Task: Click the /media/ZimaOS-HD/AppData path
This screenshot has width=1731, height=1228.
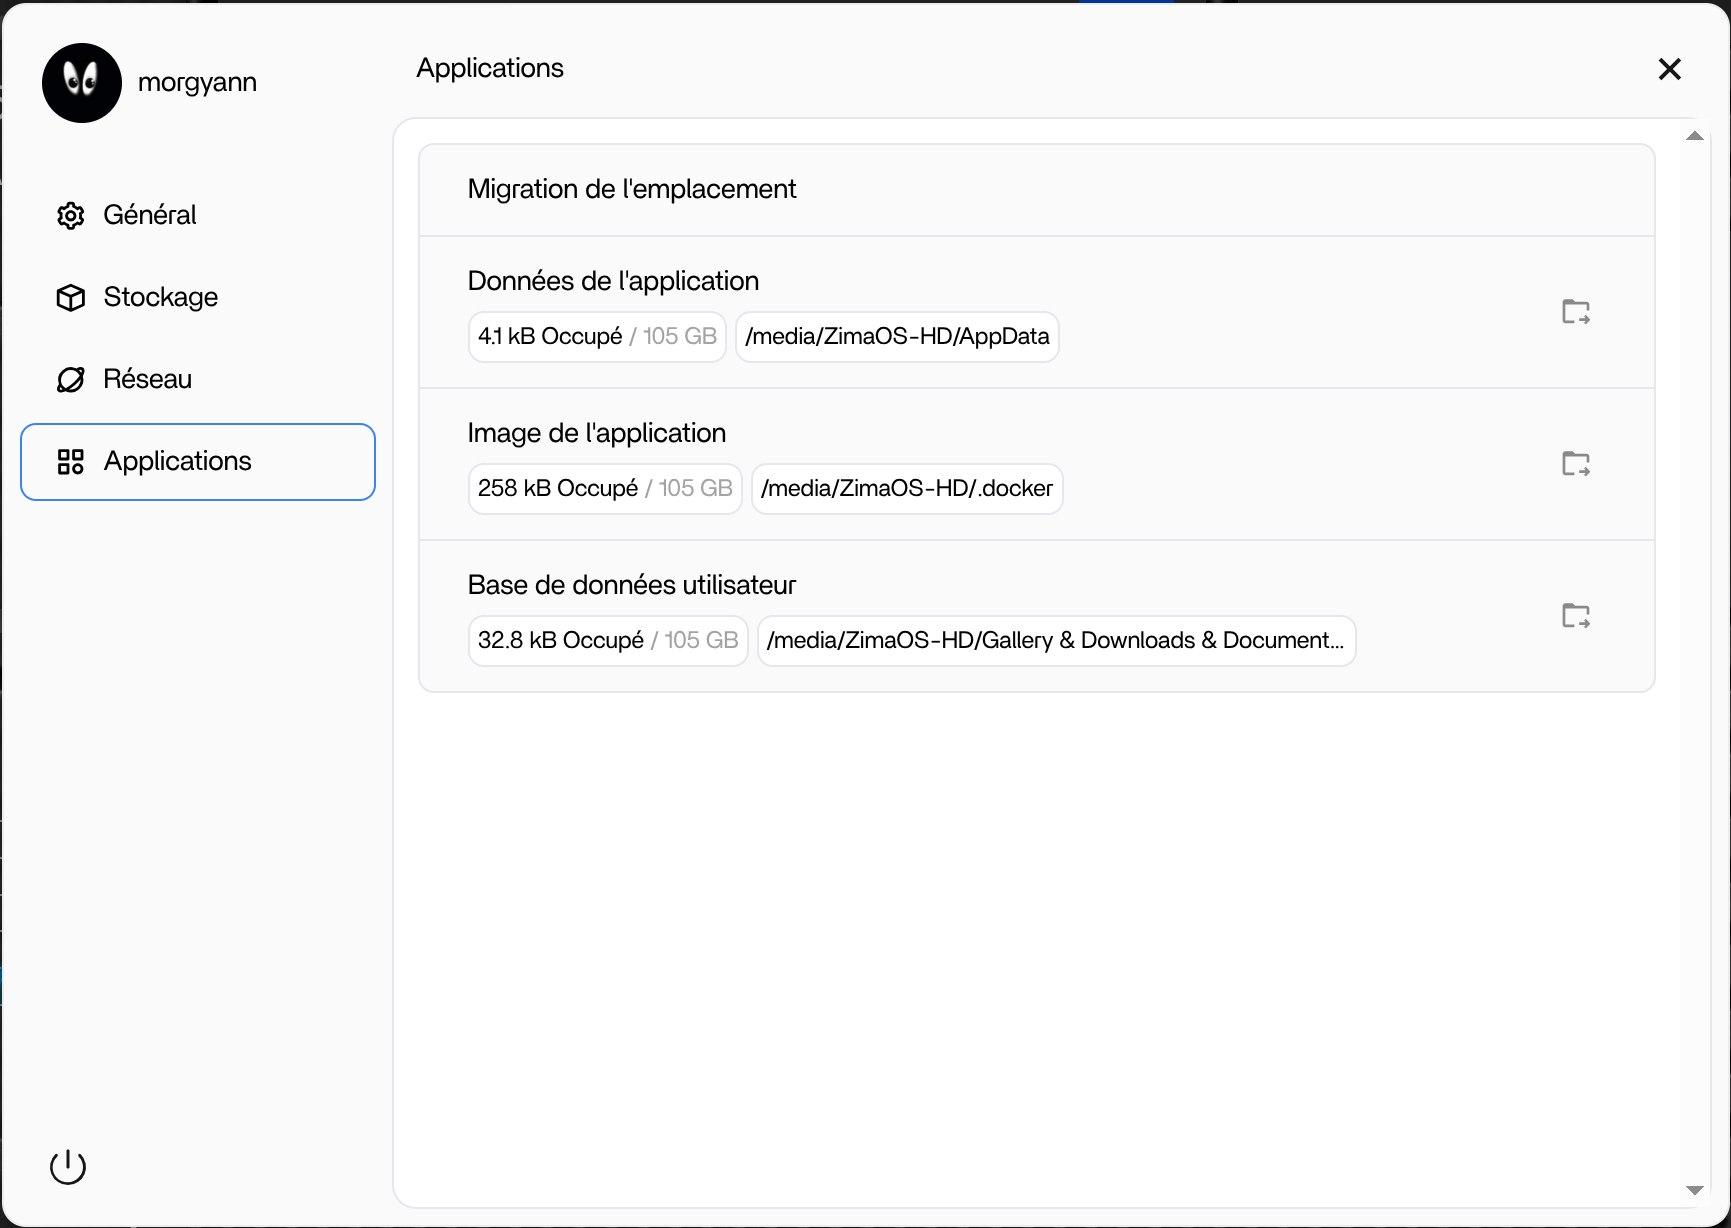Action: [897, 337]
